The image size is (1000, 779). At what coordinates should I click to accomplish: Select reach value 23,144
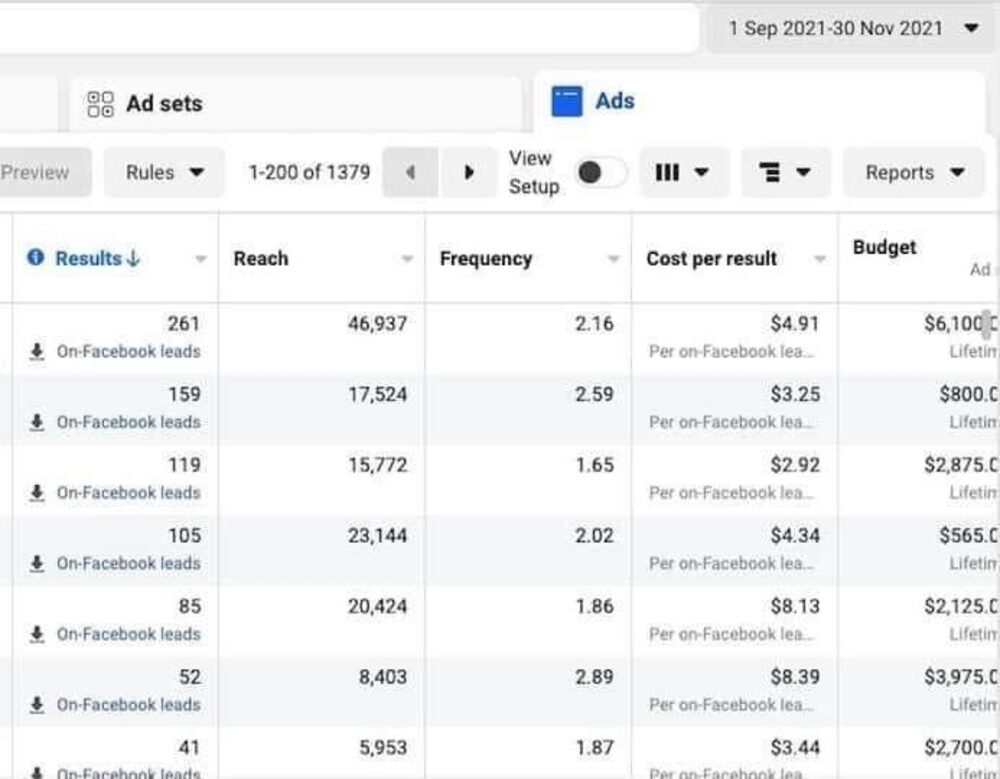[378, 535]
